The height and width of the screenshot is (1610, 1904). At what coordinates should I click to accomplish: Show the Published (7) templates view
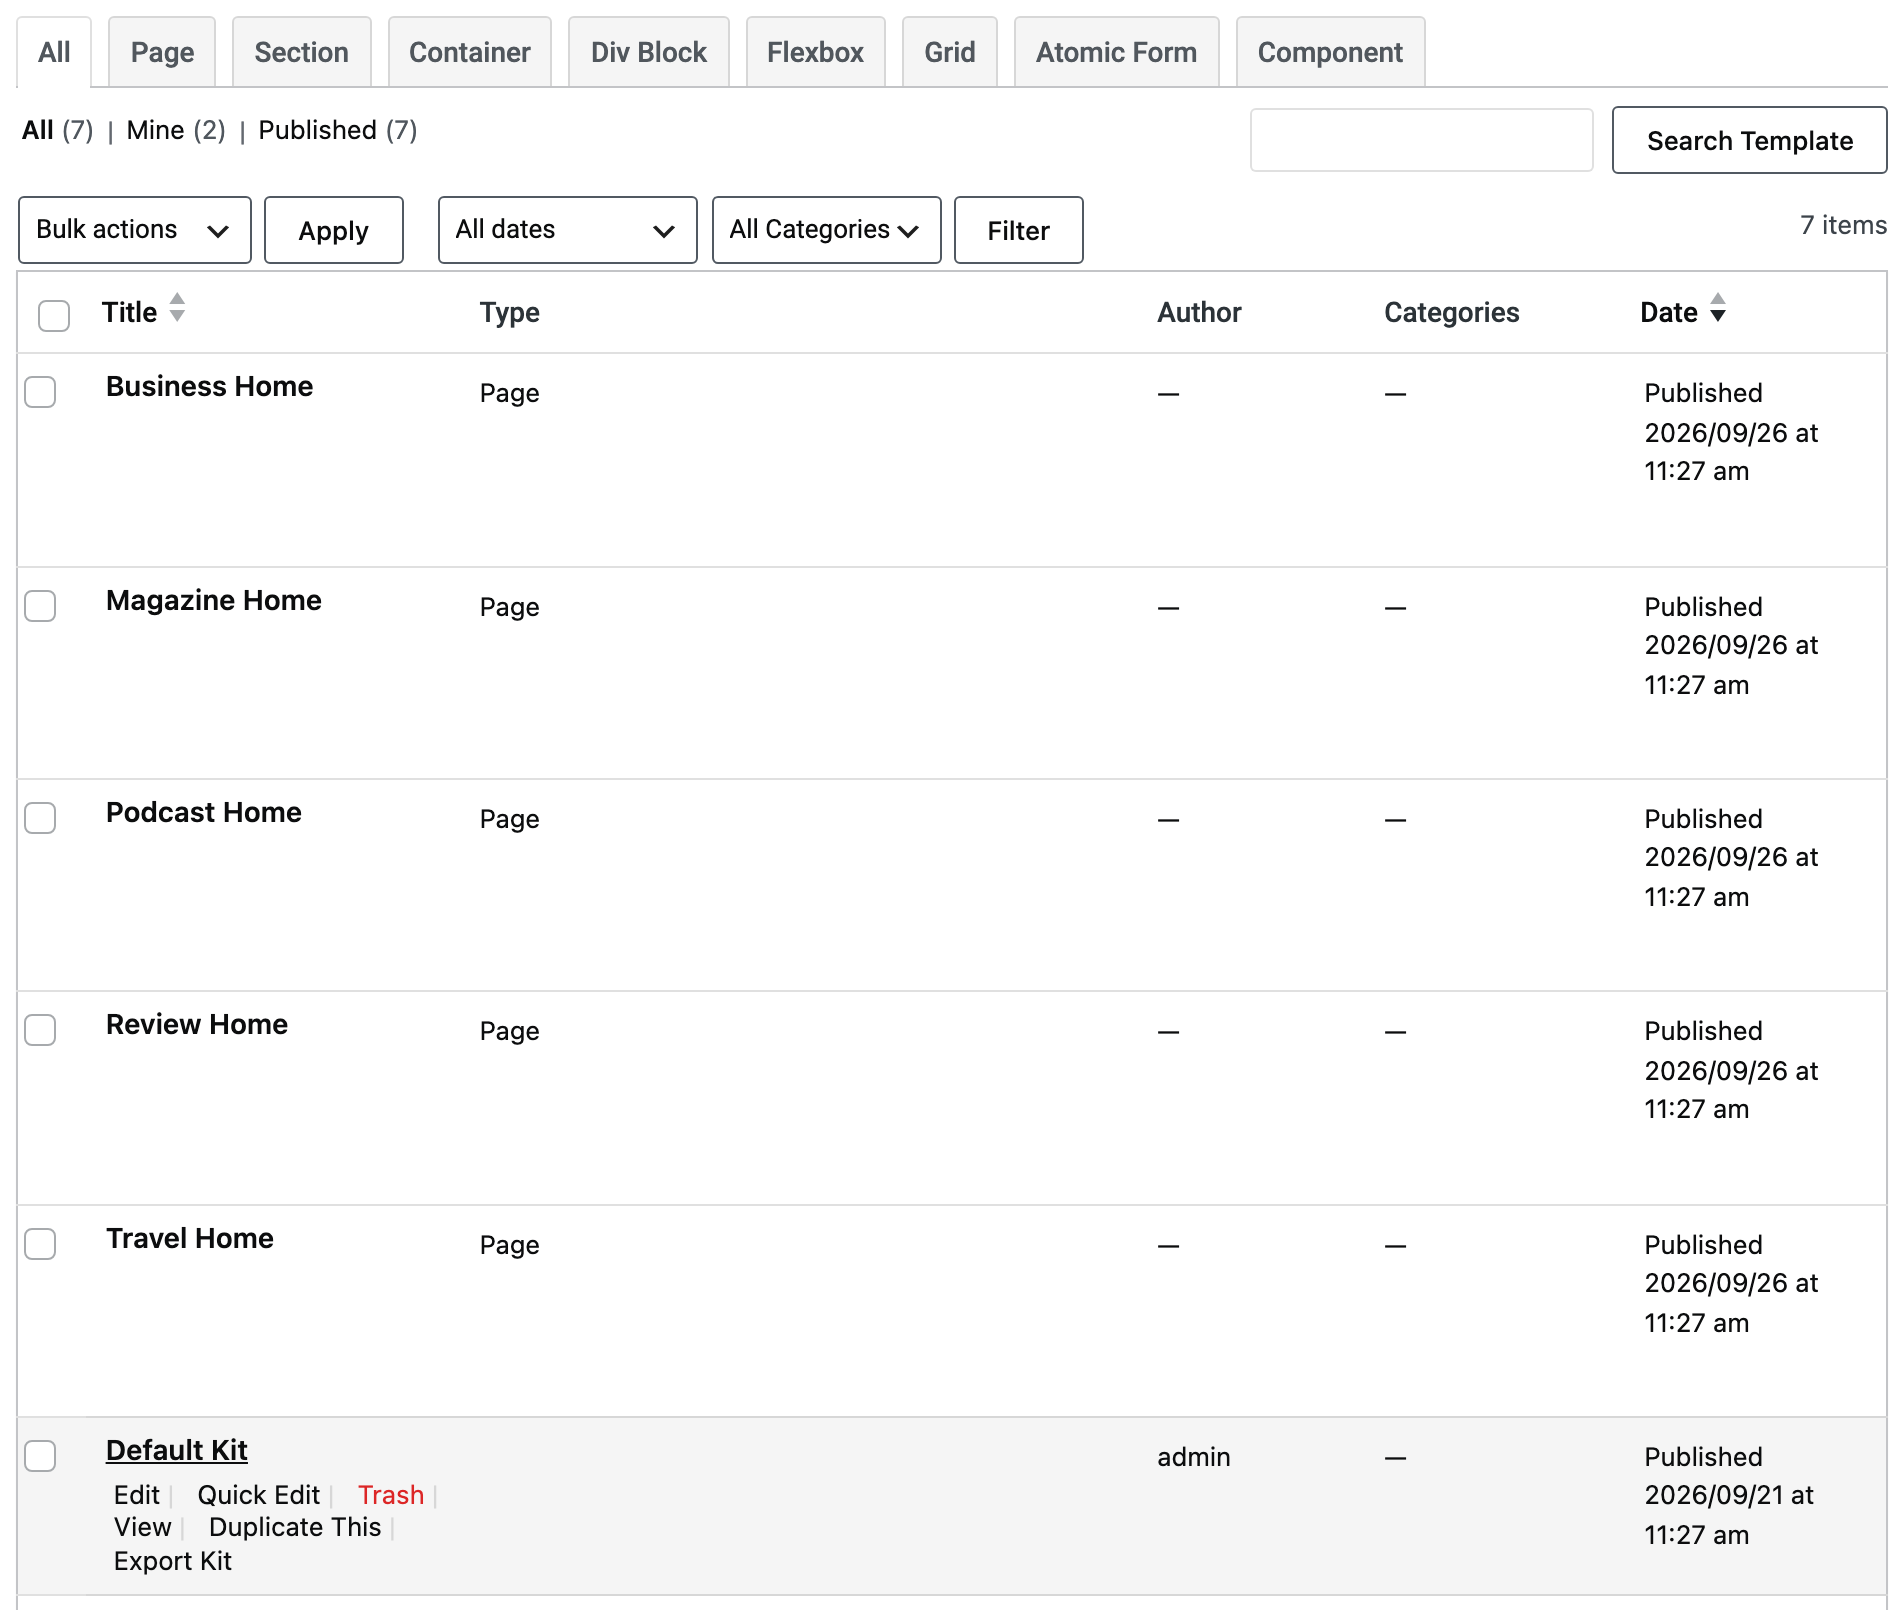[338, 130]
